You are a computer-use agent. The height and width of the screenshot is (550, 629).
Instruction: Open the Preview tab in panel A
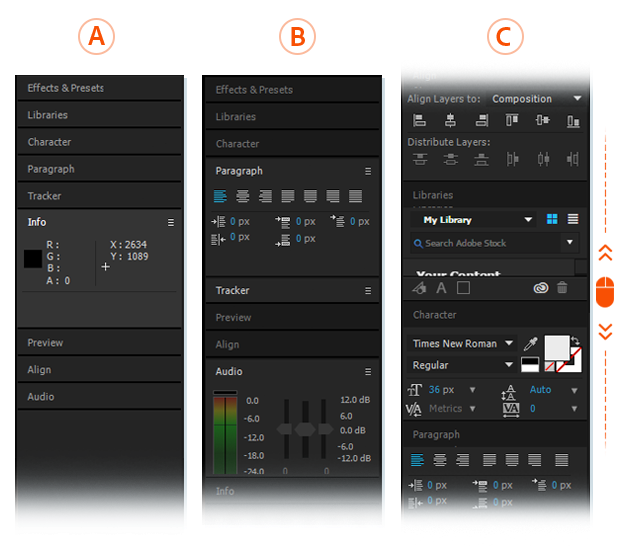point(99,343)
